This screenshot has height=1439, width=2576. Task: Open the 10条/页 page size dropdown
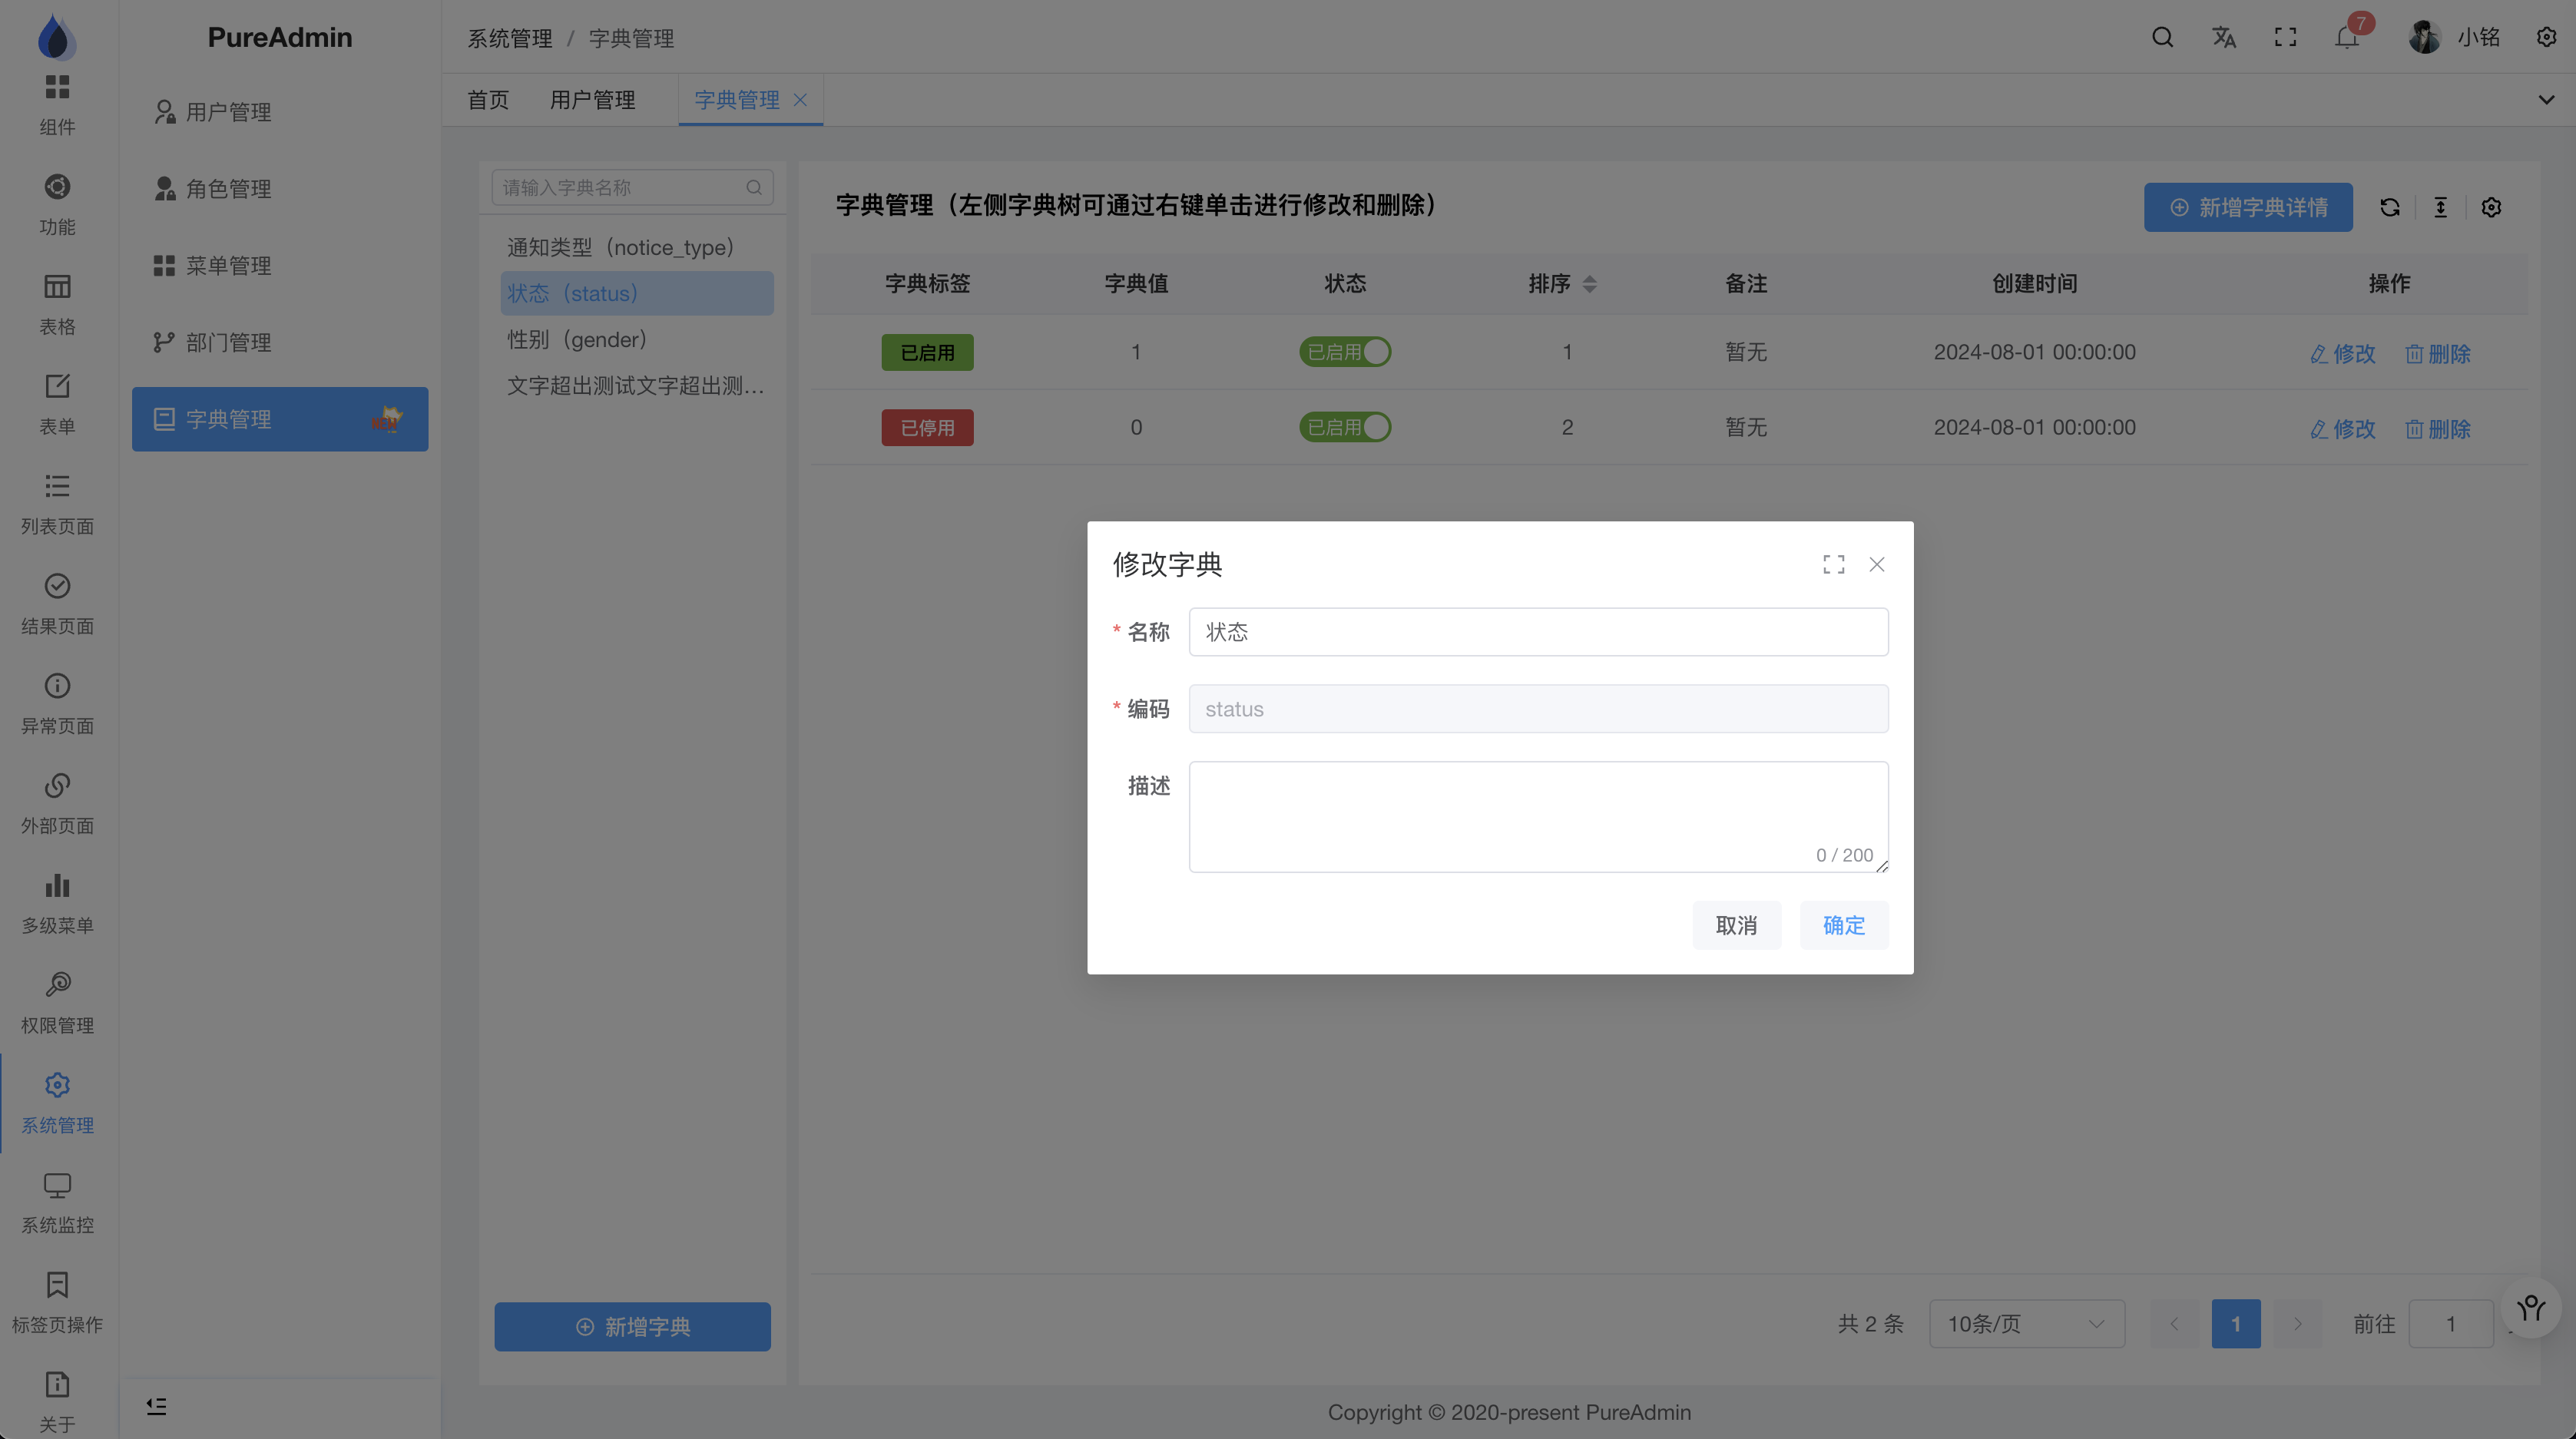2026,1324
